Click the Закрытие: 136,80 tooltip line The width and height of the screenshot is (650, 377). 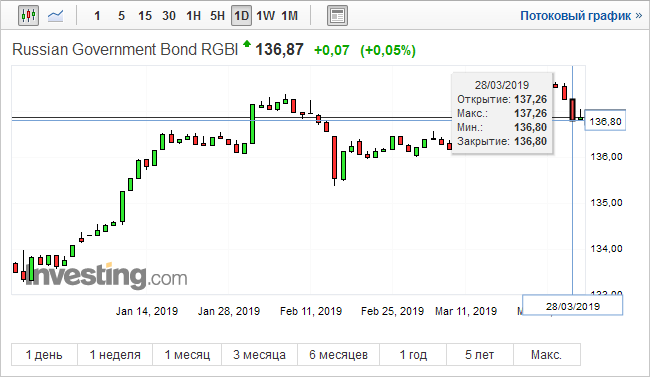pos(502,141)
